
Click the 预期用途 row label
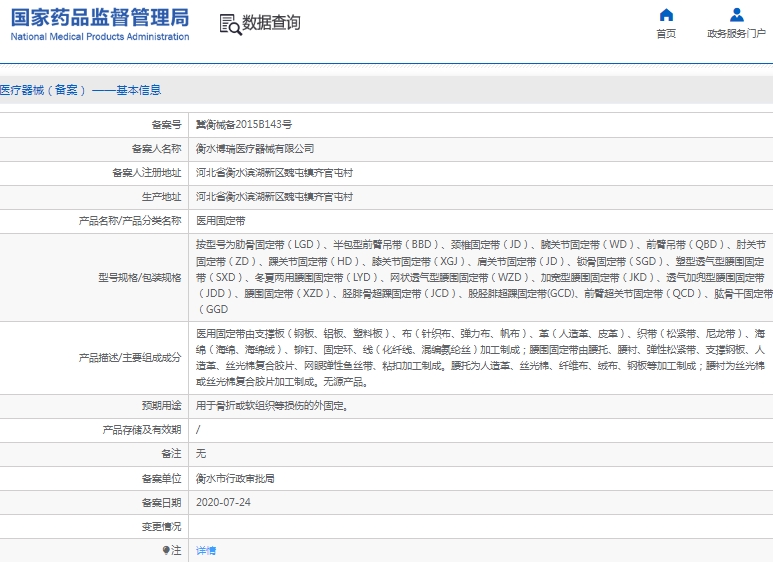pos(162,406)
